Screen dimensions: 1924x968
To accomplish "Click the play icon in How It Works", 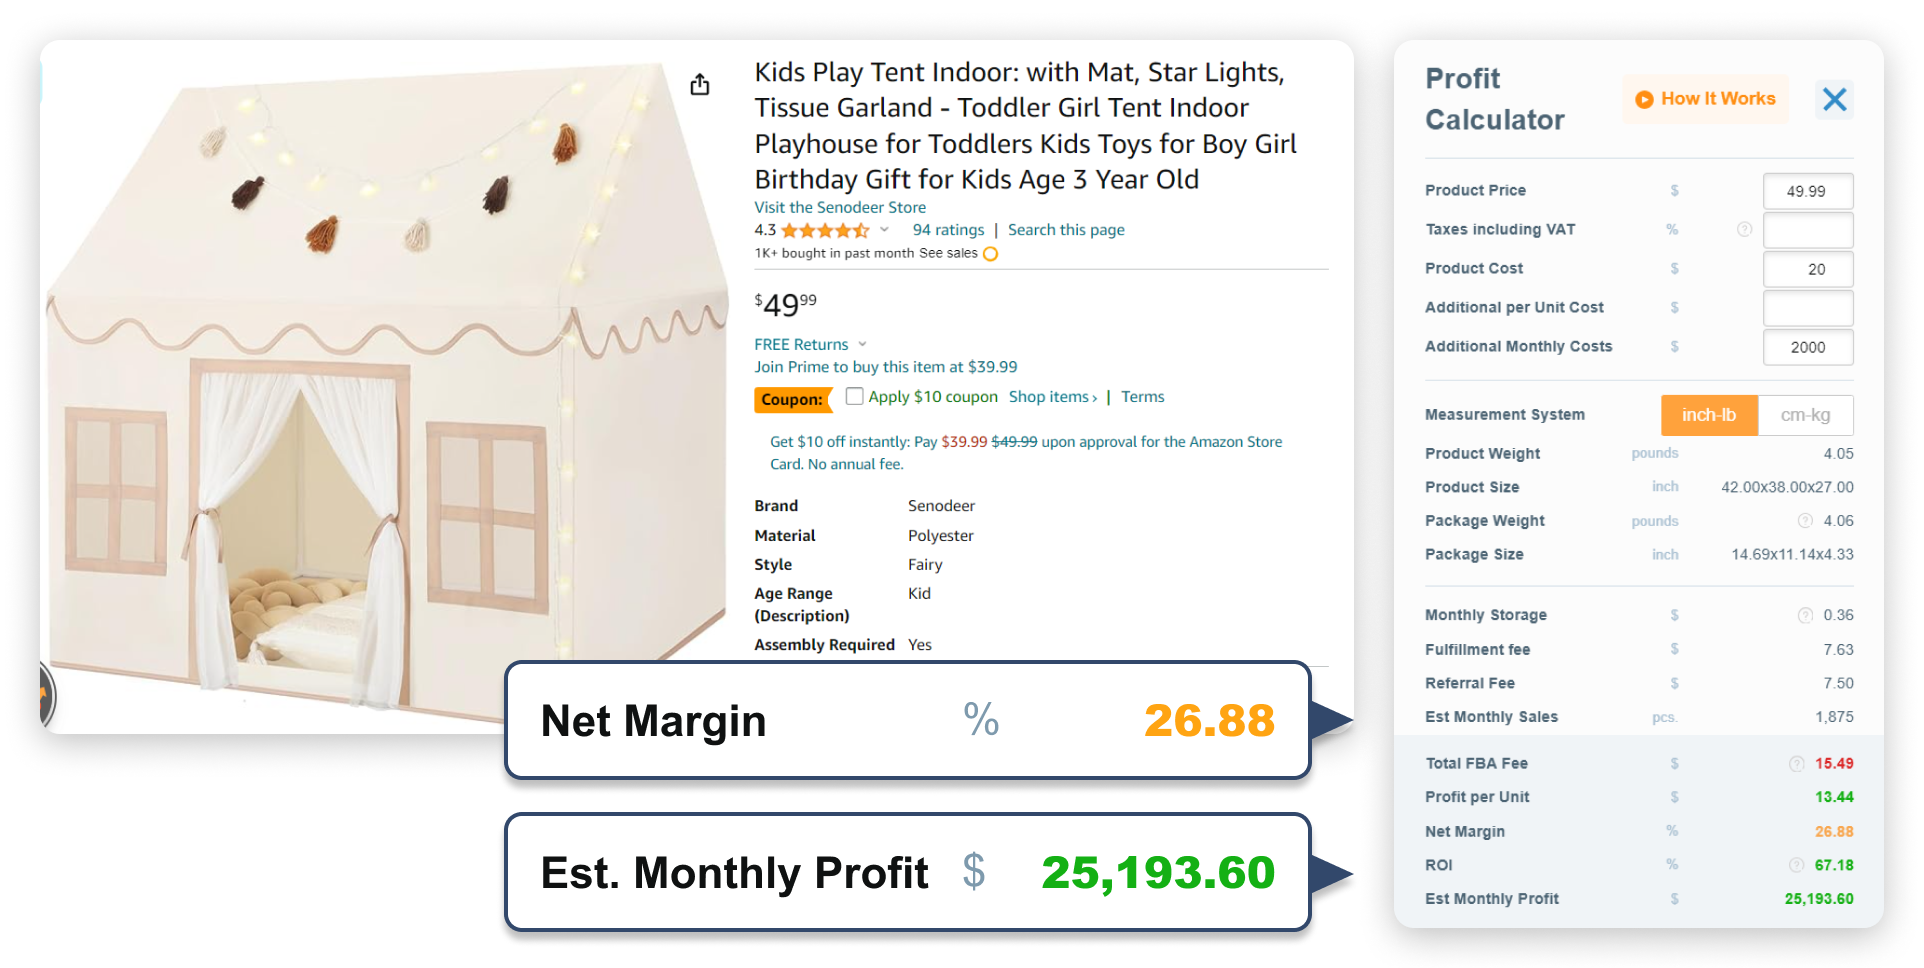I will pos(1643,99).
